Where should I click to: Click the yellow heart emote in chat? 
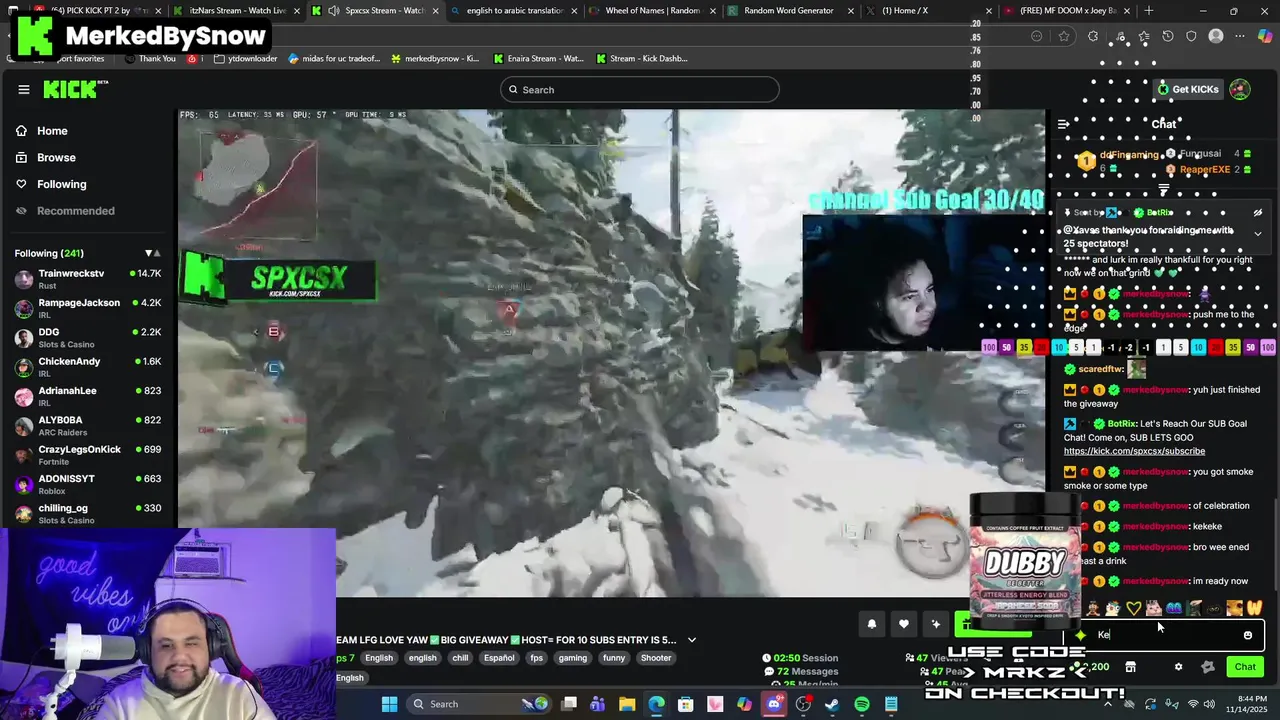pos(1133,608)
